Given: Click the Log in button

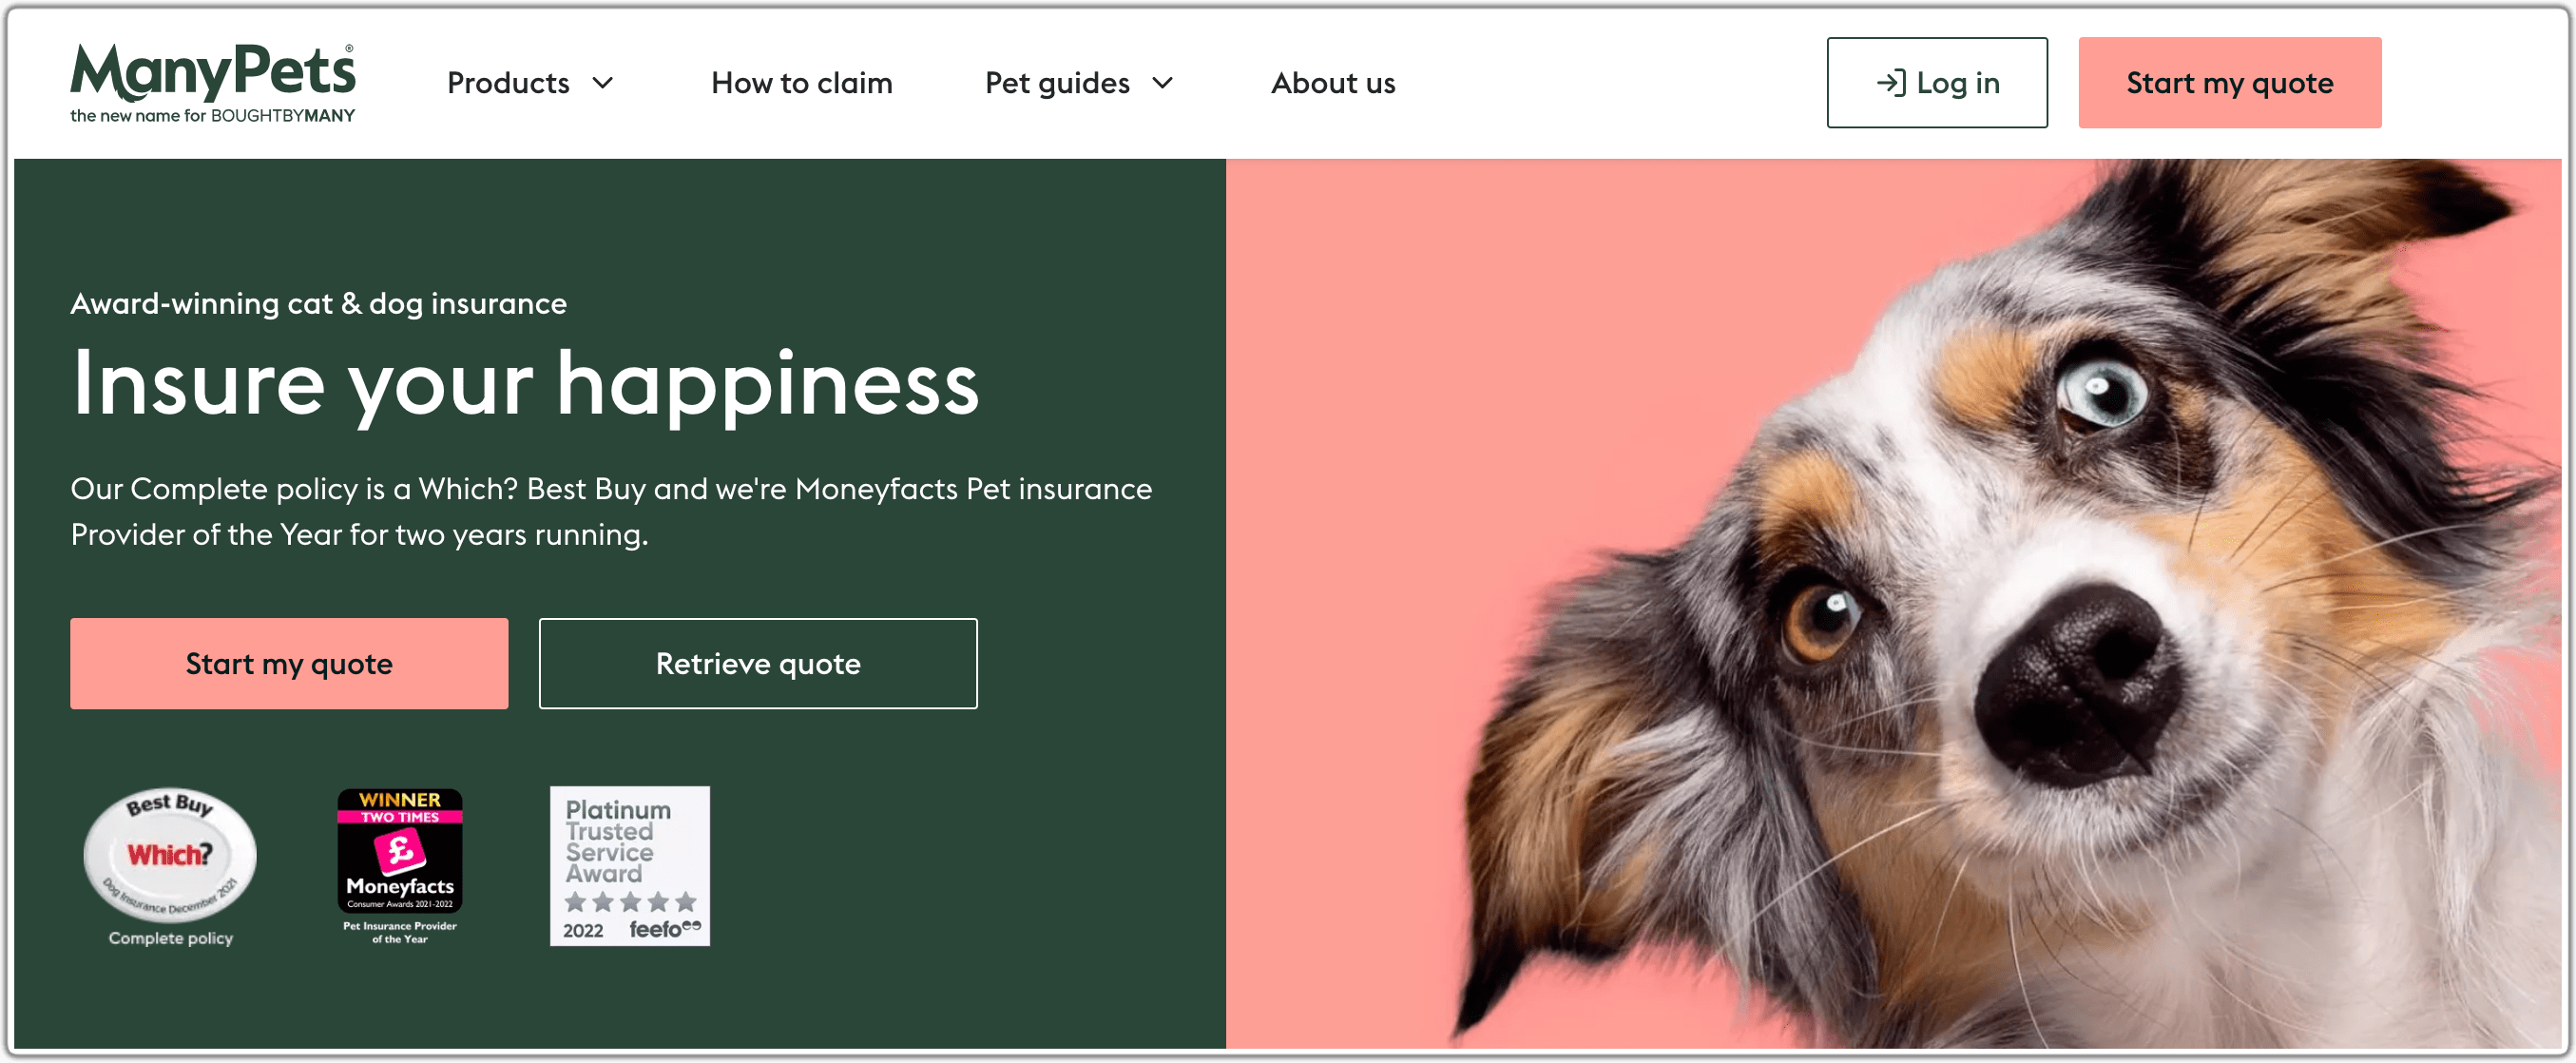Looking at the screenshot, I should pyautogui.click(x=1936, y=83).
